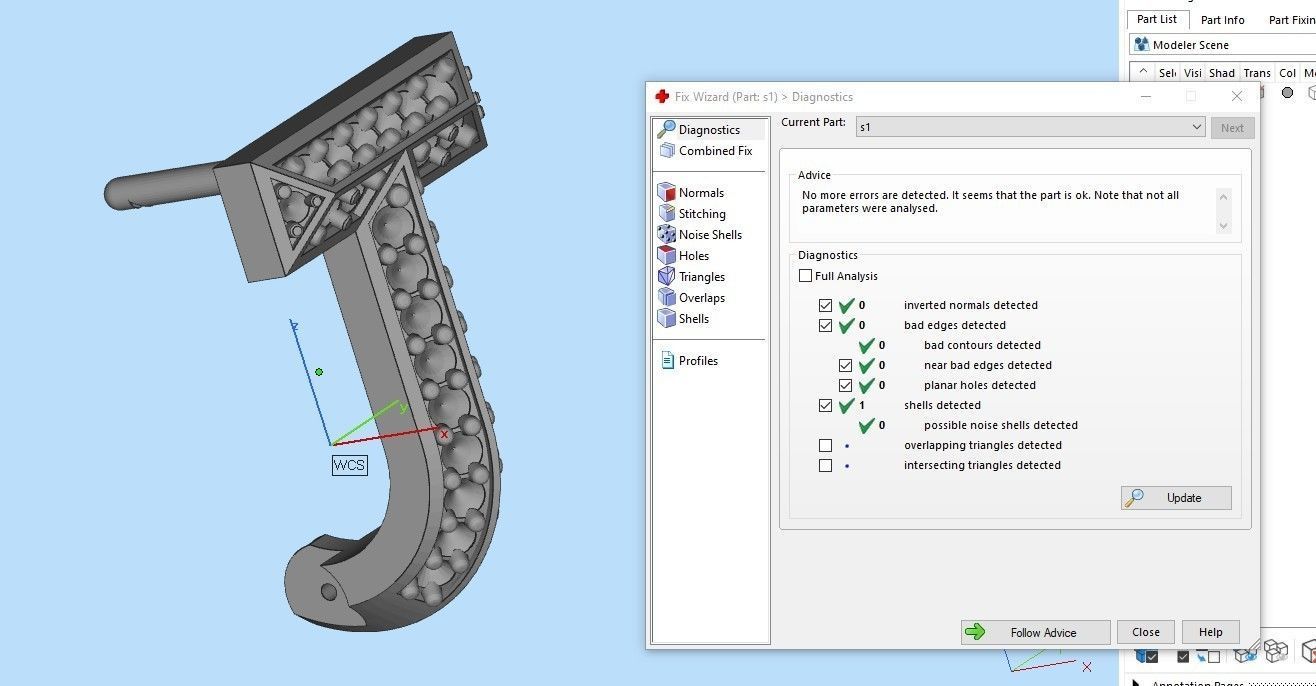Image resolution: width=1316 pixels, height=686 pixels.
Task: Click the Shad column header
Action: (1222, 72)
